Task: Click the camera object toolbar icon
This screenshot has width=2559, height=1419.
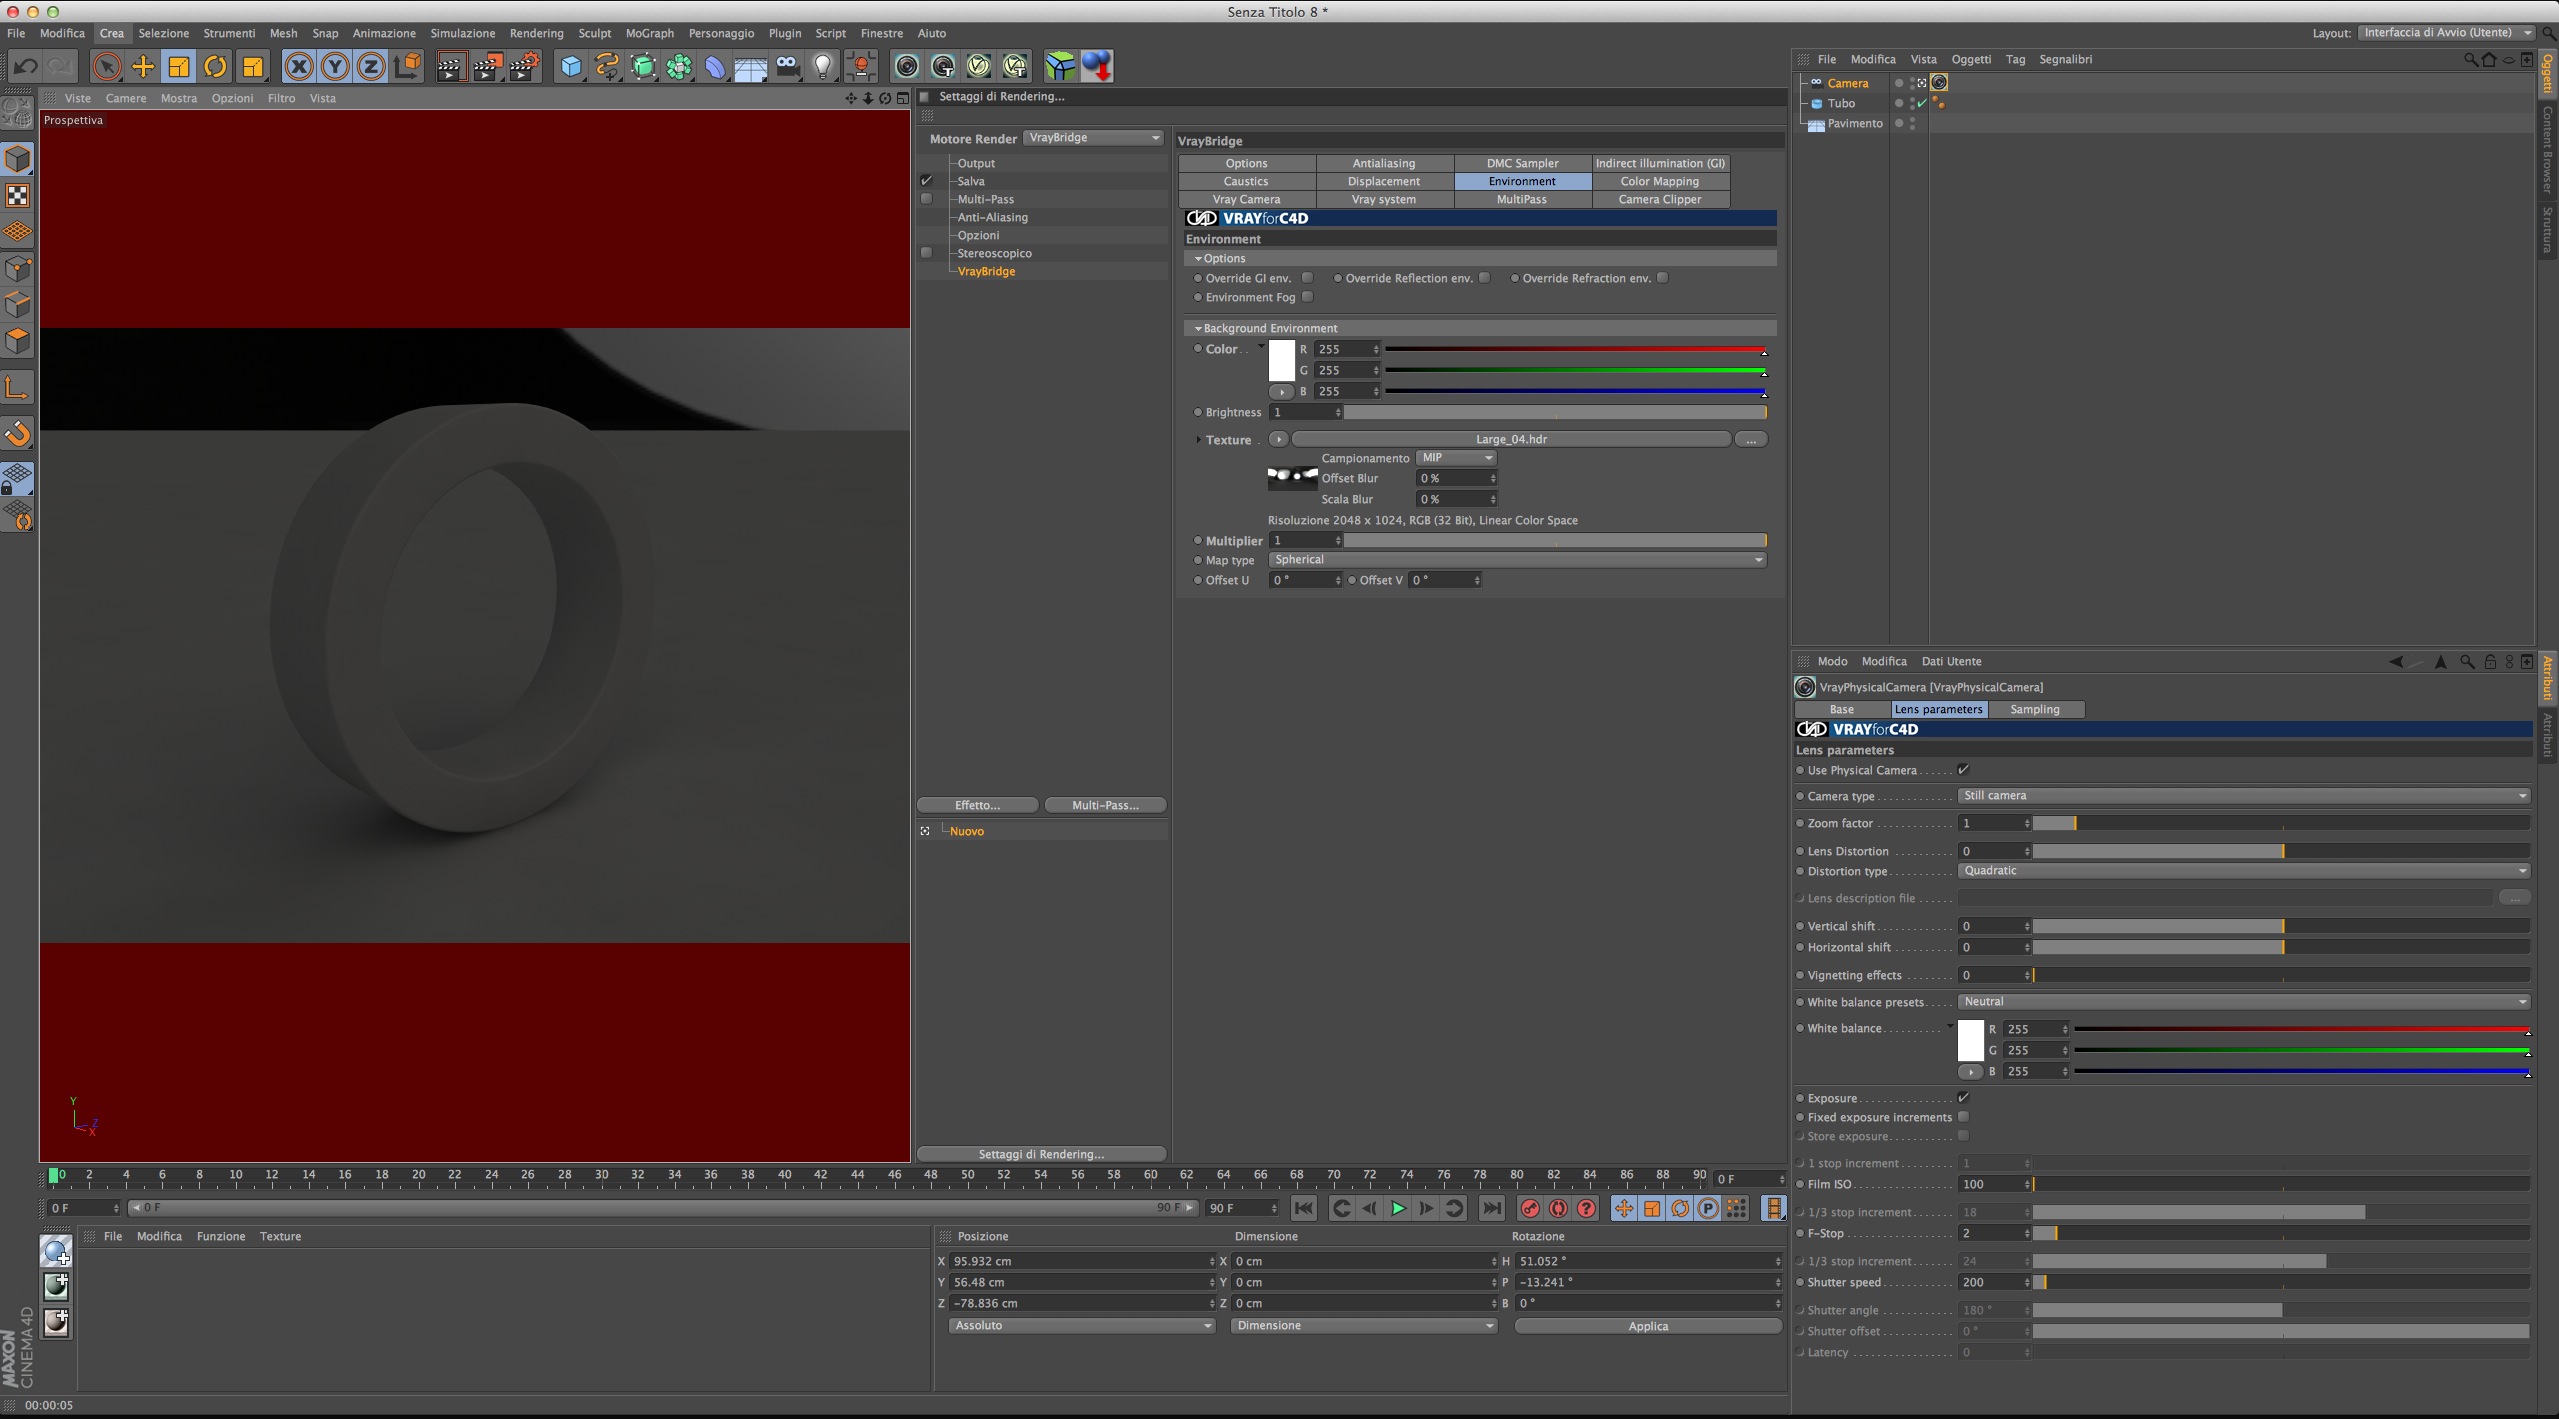Action: (x=787, y=67)
